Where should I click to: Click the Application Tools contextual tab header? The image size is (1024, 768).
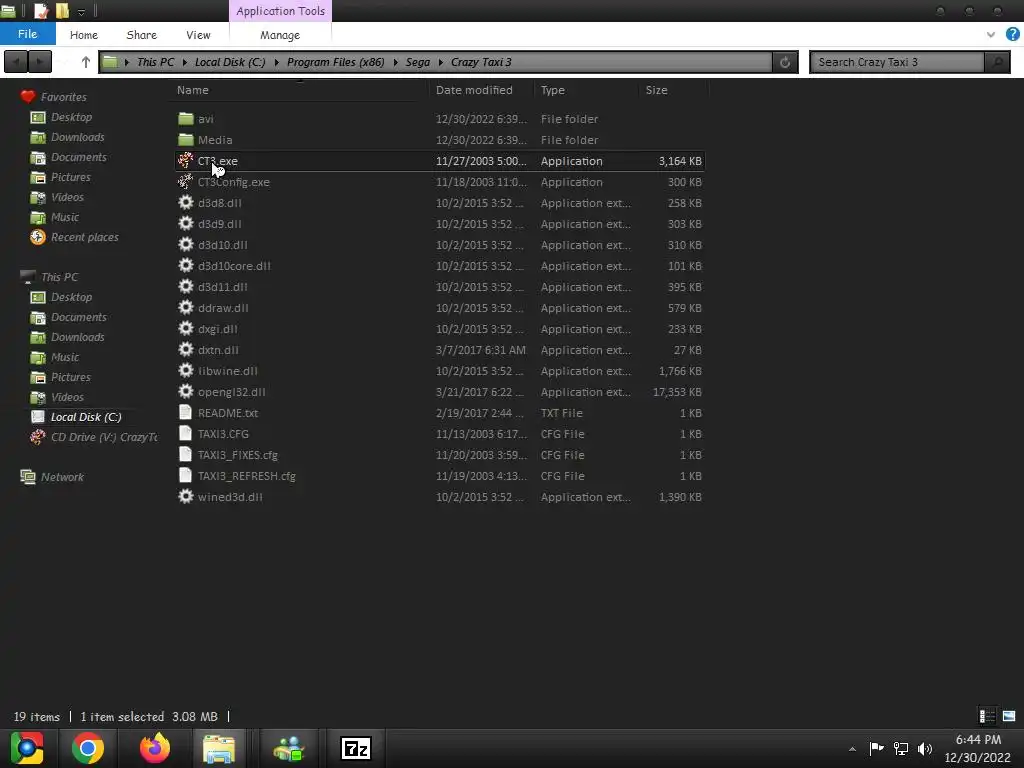coord(280,11)
